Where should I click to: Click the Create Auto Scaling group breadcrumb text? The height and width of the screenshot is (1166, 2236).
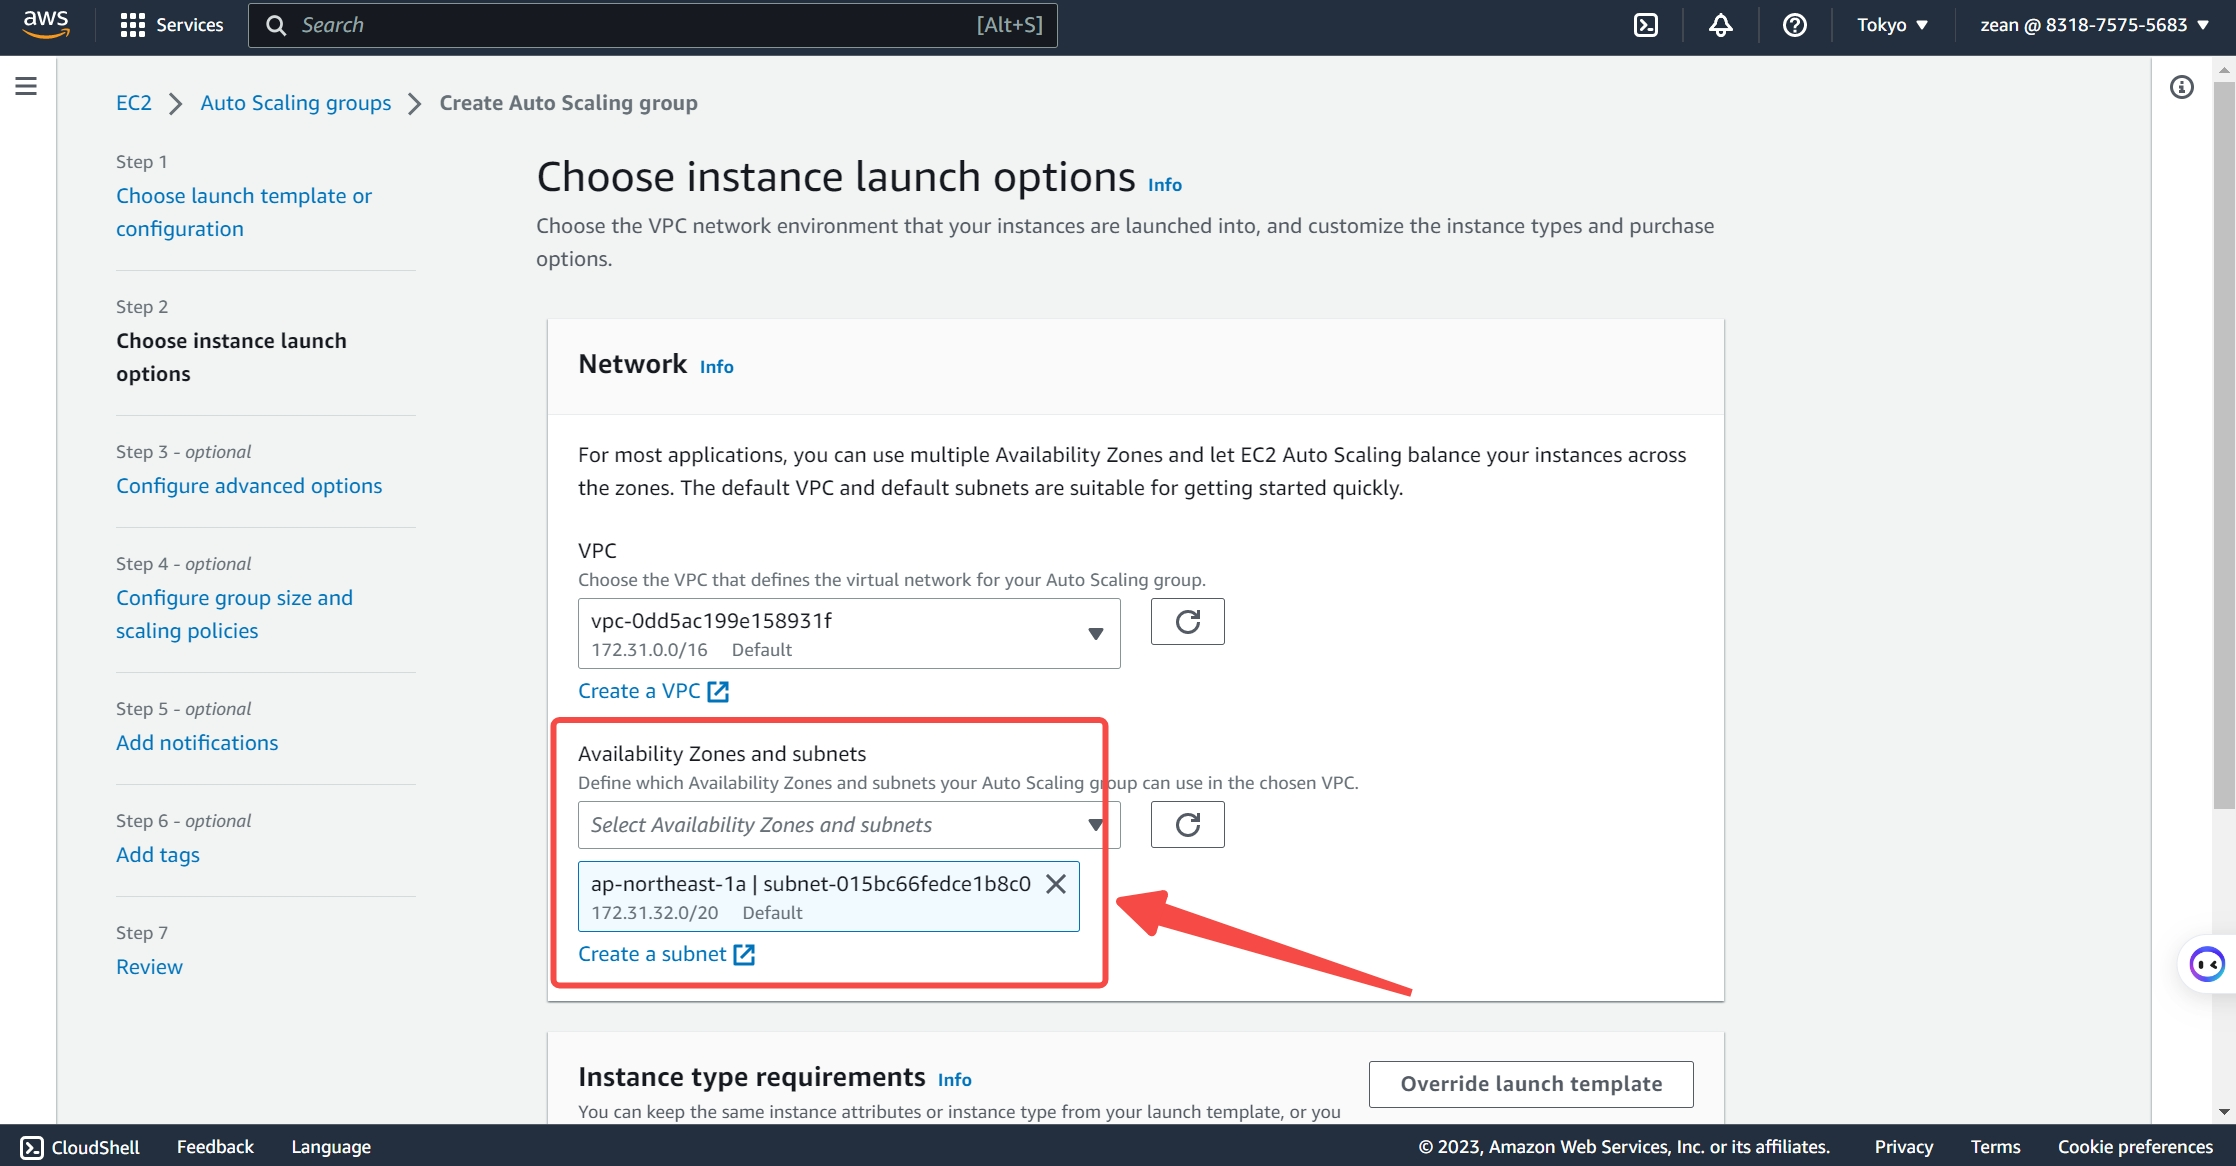coord(569,103)
